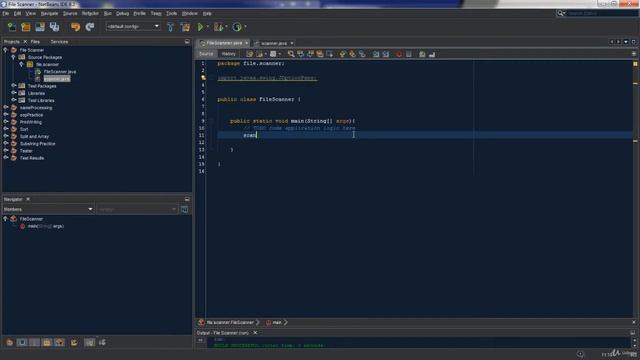Select FileScanner.java in the Projects tree

point(60,71)
